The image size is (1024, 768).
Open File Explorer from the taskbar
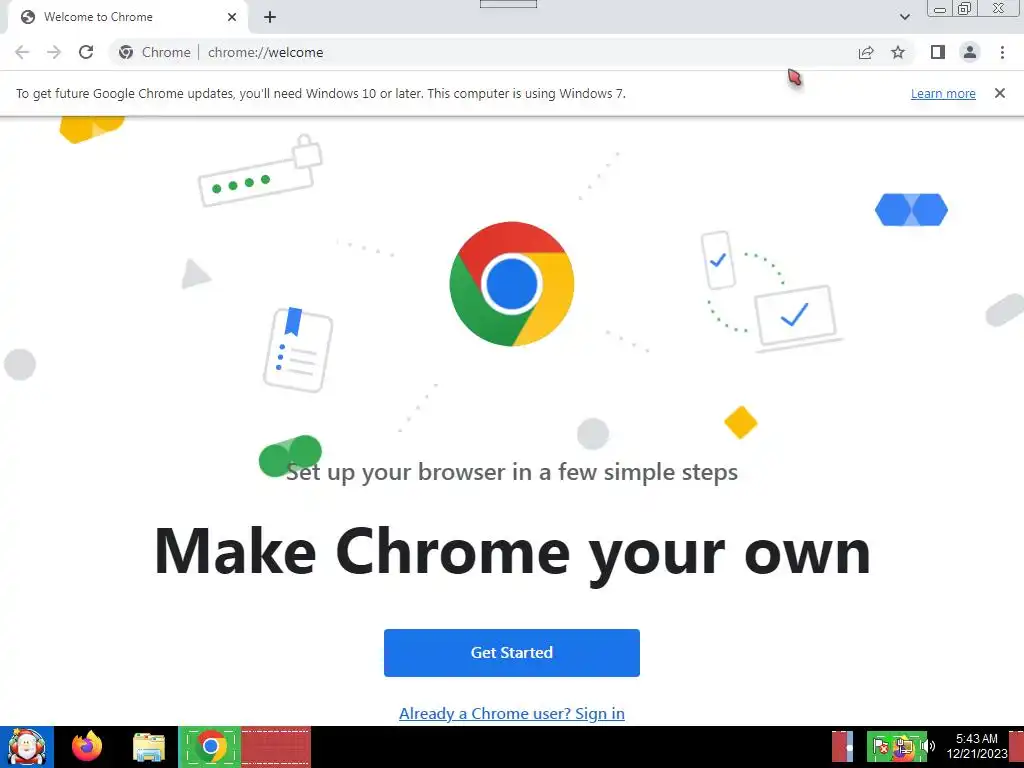click(x=149, y=747)
